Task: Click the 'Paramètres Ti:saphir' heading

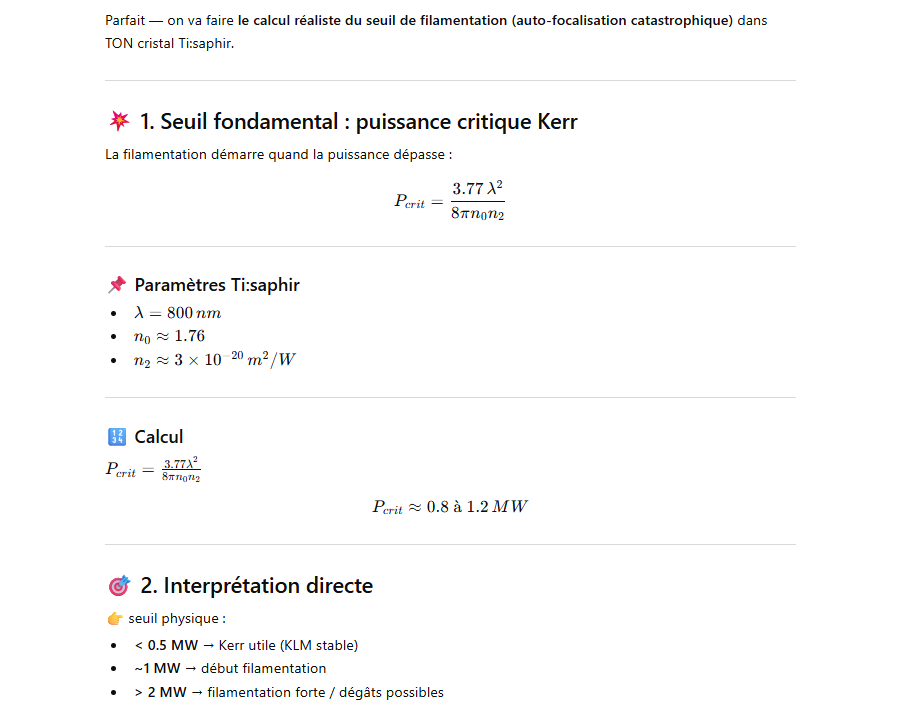Action: point(217,285)
